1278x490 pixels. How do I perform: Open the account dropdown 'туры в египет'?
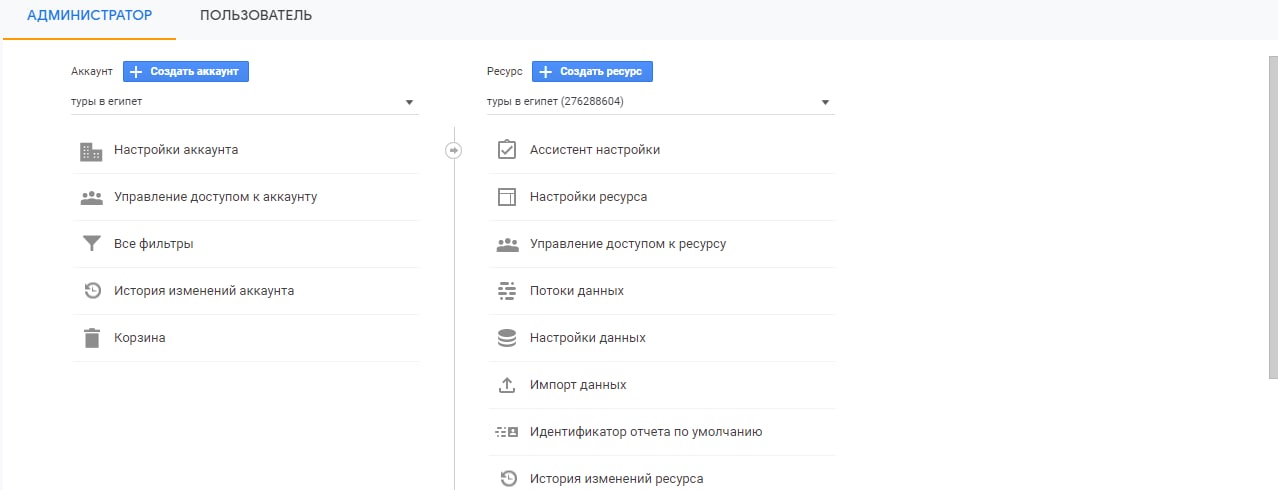pos(244,102)
